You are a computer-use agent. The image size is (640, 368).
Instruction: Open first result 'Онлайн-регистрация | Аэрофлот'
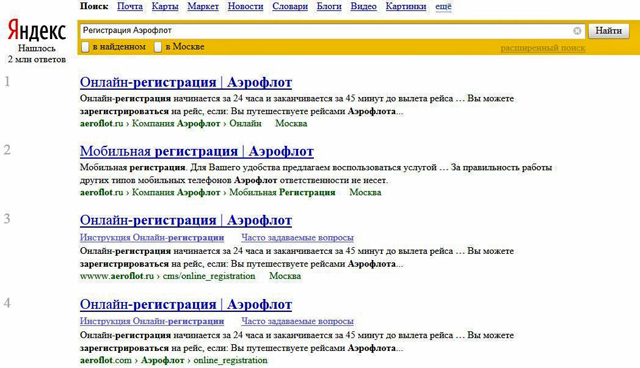point(186,82)
